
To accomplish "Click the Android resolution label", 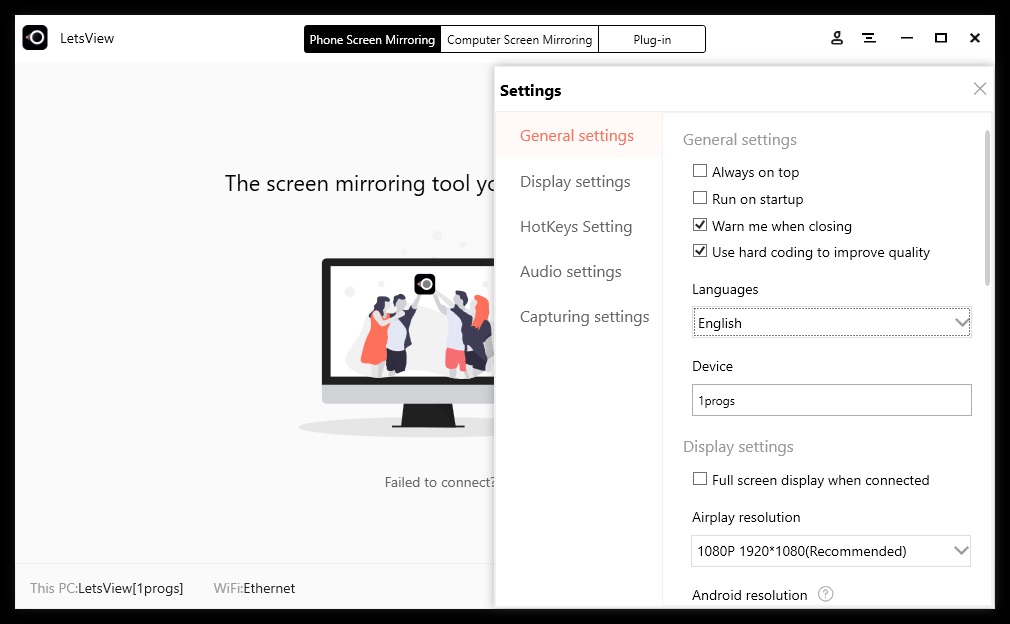I will coord(749,595).
